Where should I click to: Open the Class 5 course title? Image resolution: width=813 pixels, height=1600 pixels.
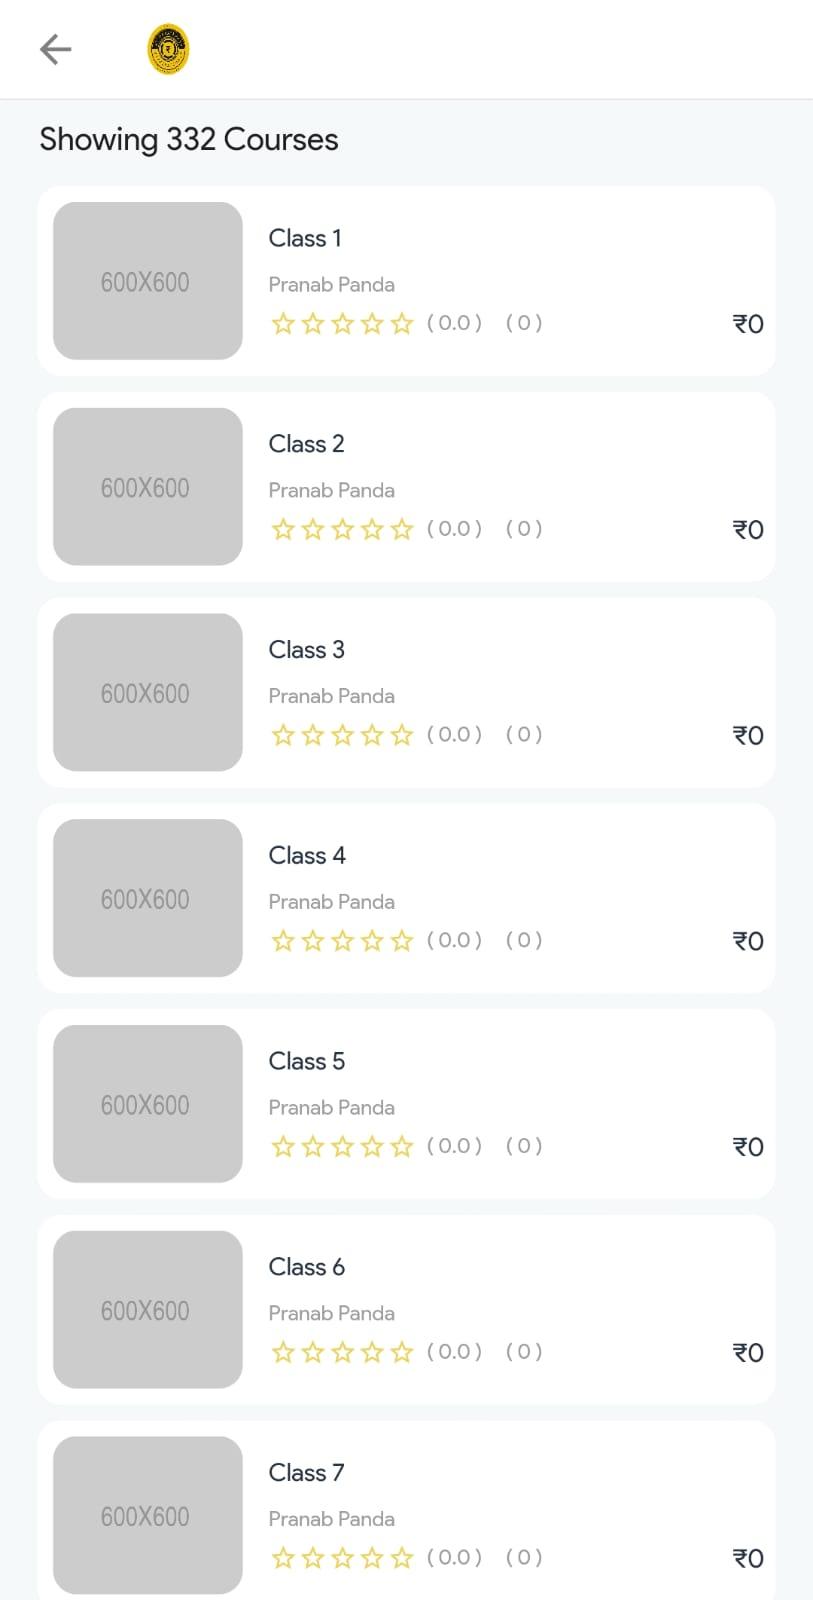tap(306, 1061)
